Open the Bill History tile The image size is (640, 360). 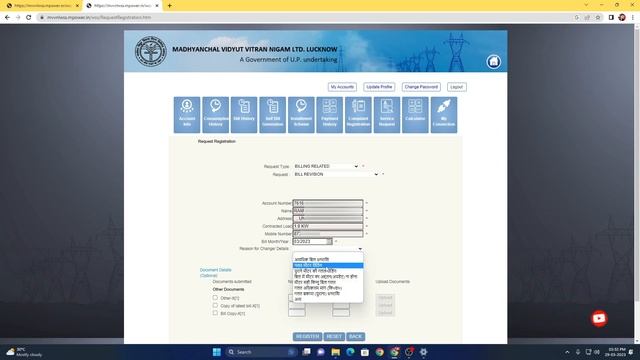tap(244, 115)
